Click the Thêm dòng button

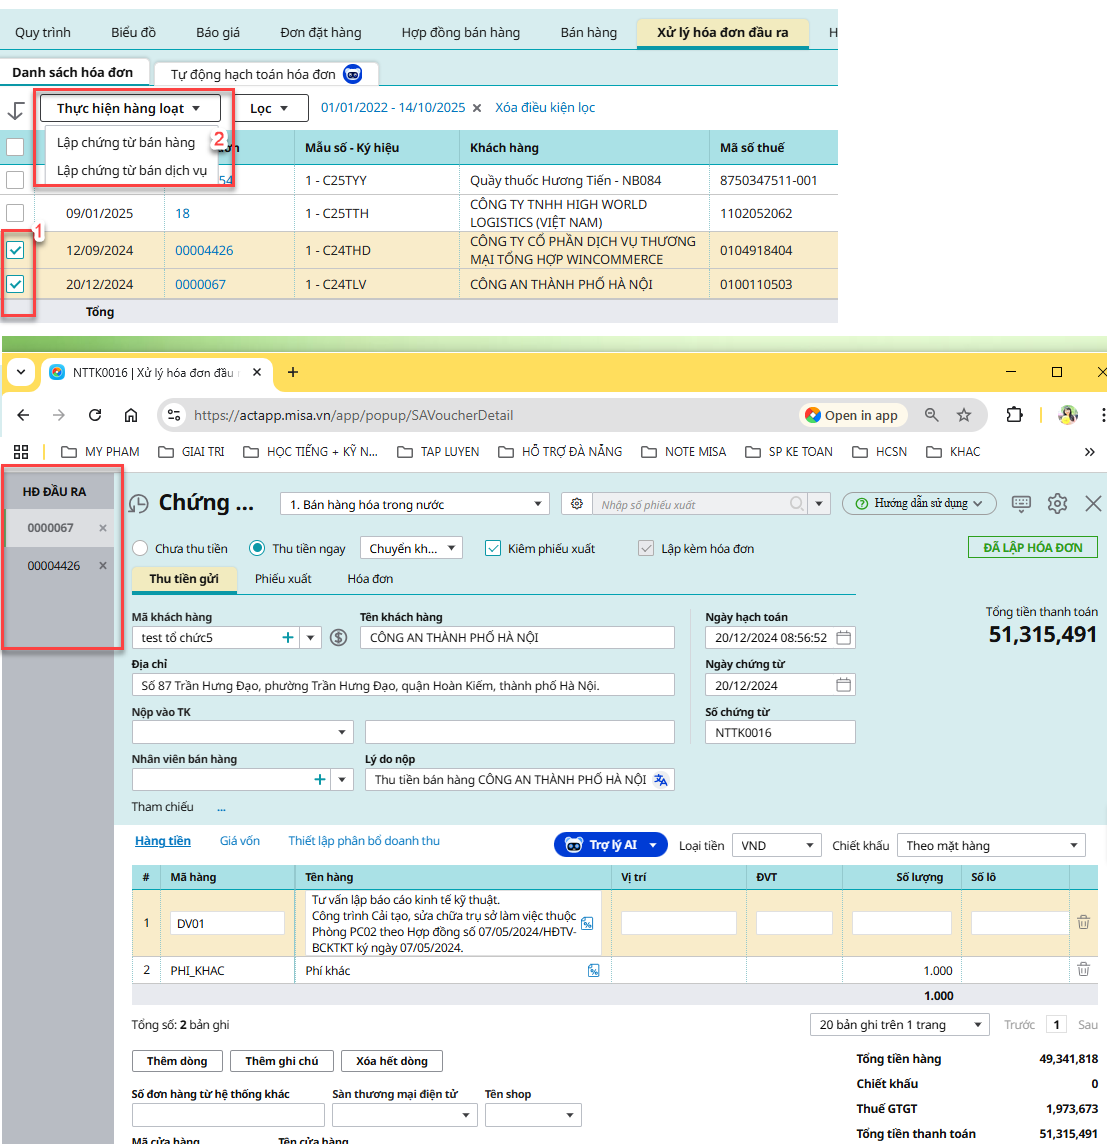click(x=177, y=1061)
